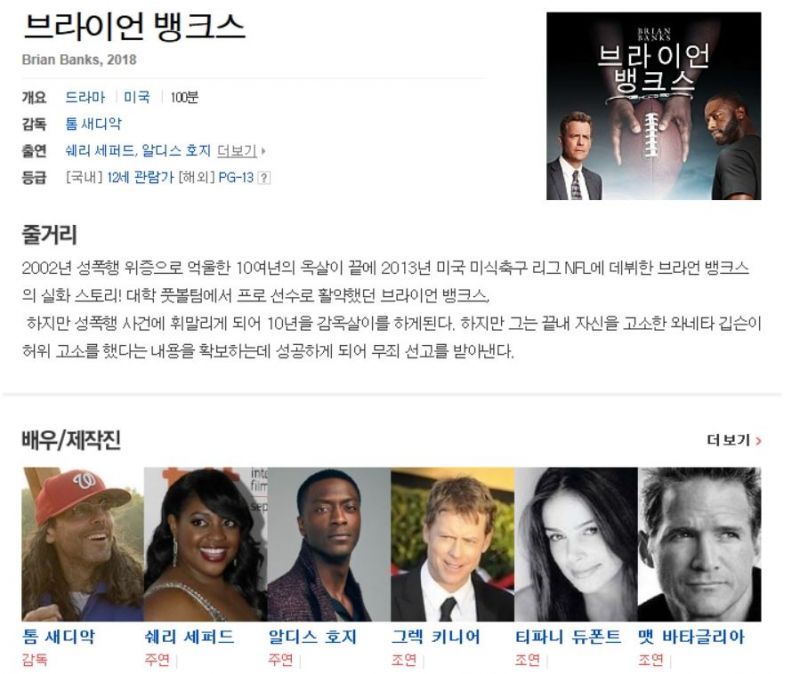800x674 pixels.
Task: Open 알디스 호지 actor photo
Action: [x=329, y=544]
